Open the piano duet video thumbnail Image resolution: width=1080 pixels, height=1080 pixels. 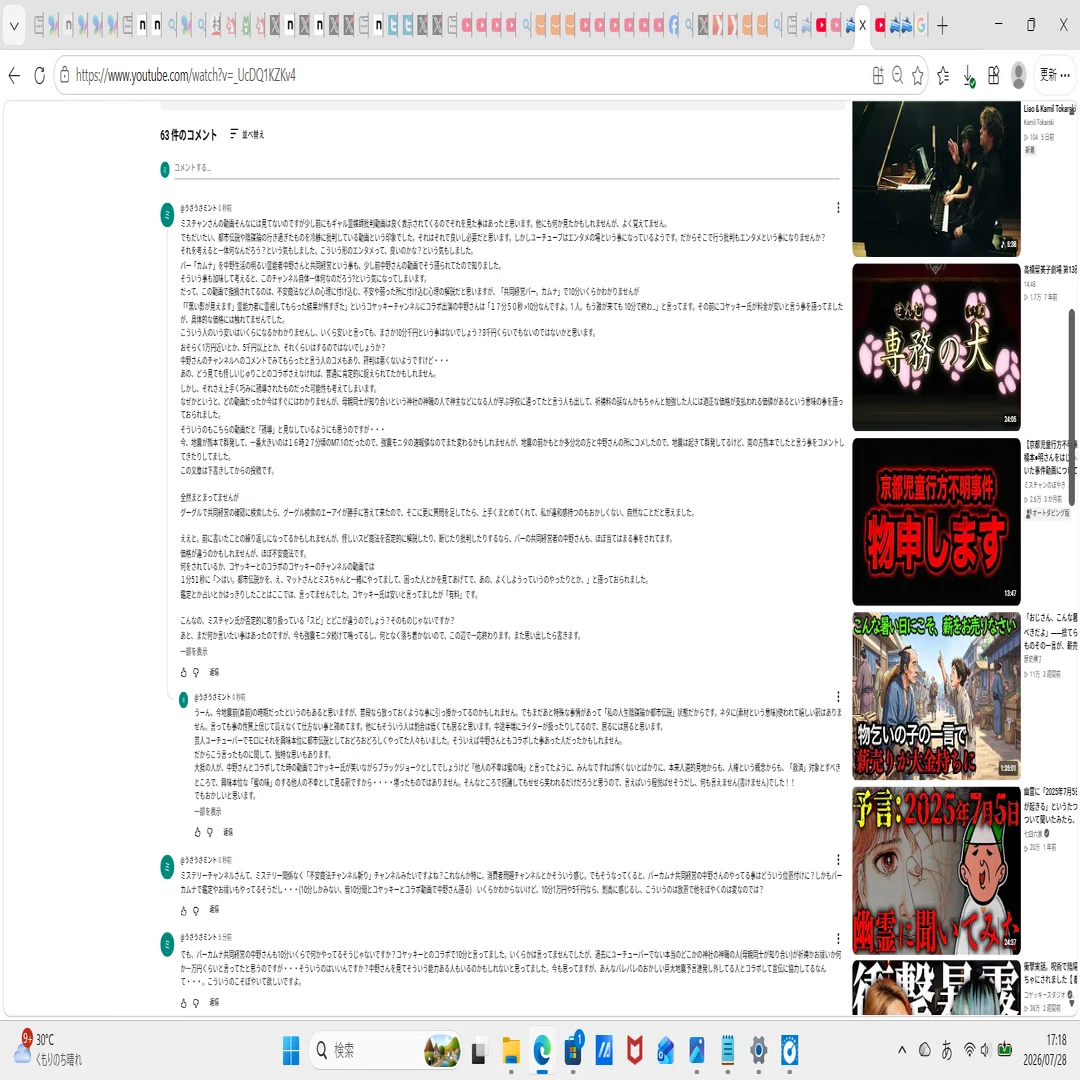coord(936,179)
